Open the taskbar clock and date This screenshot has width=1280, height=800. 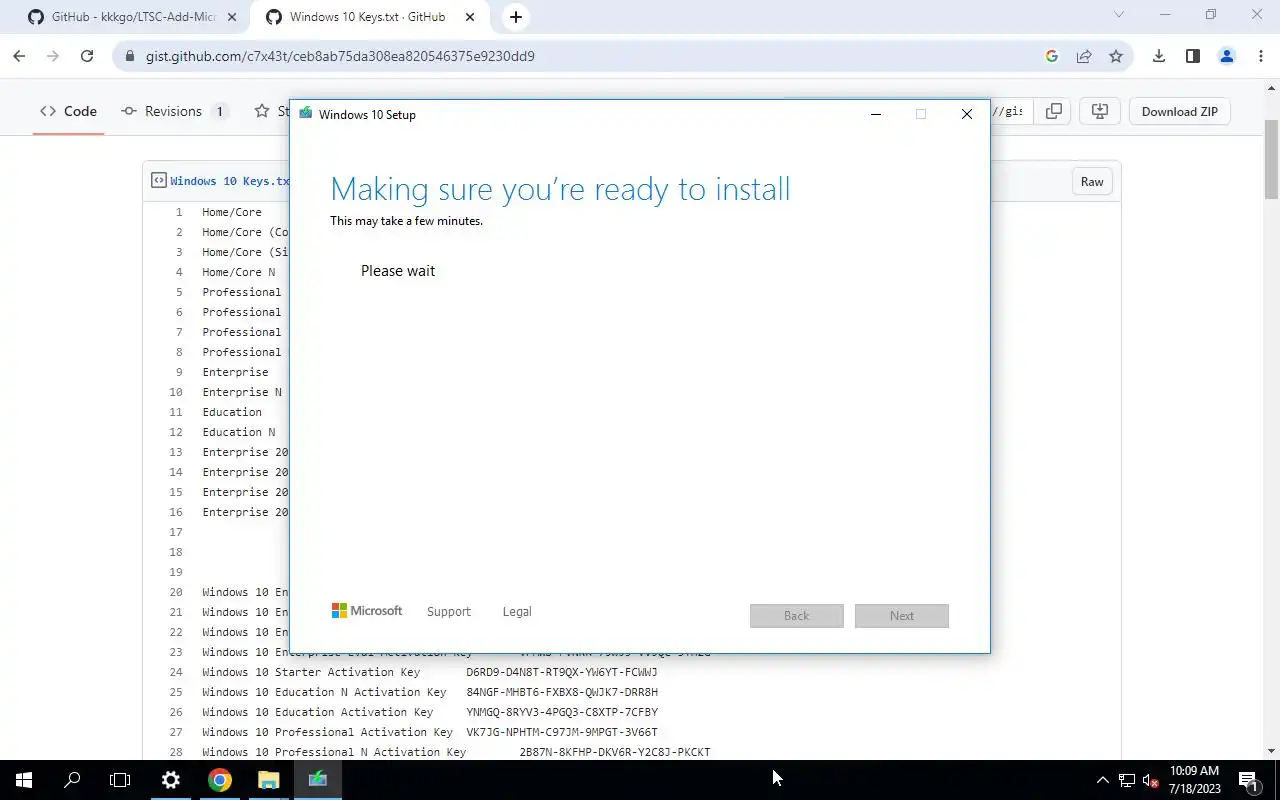coord(1195,780)
